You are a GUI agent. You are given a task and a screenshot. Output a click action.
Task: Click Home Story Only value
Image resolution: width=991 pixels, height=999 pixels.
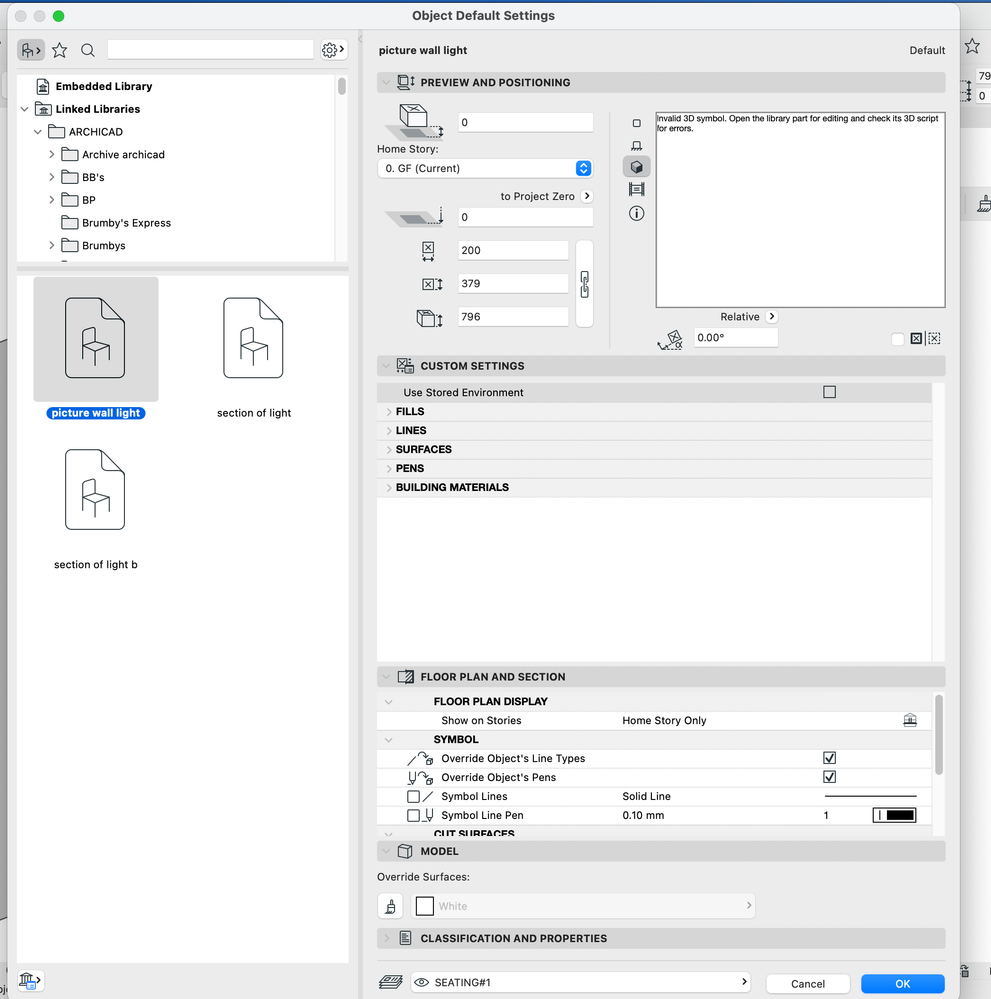[664, 721]
